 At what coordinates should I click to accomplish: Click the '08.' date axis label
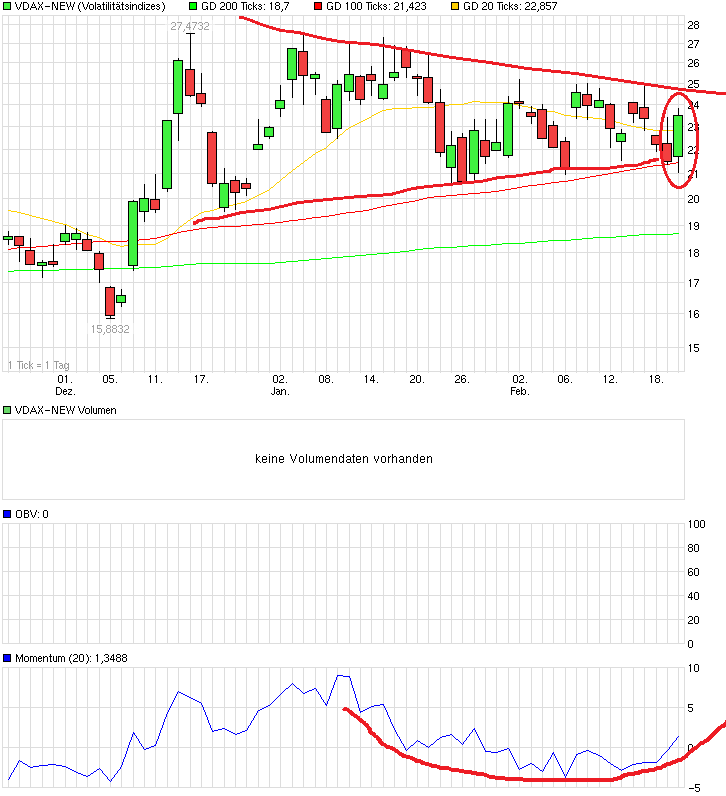[325, 379]
